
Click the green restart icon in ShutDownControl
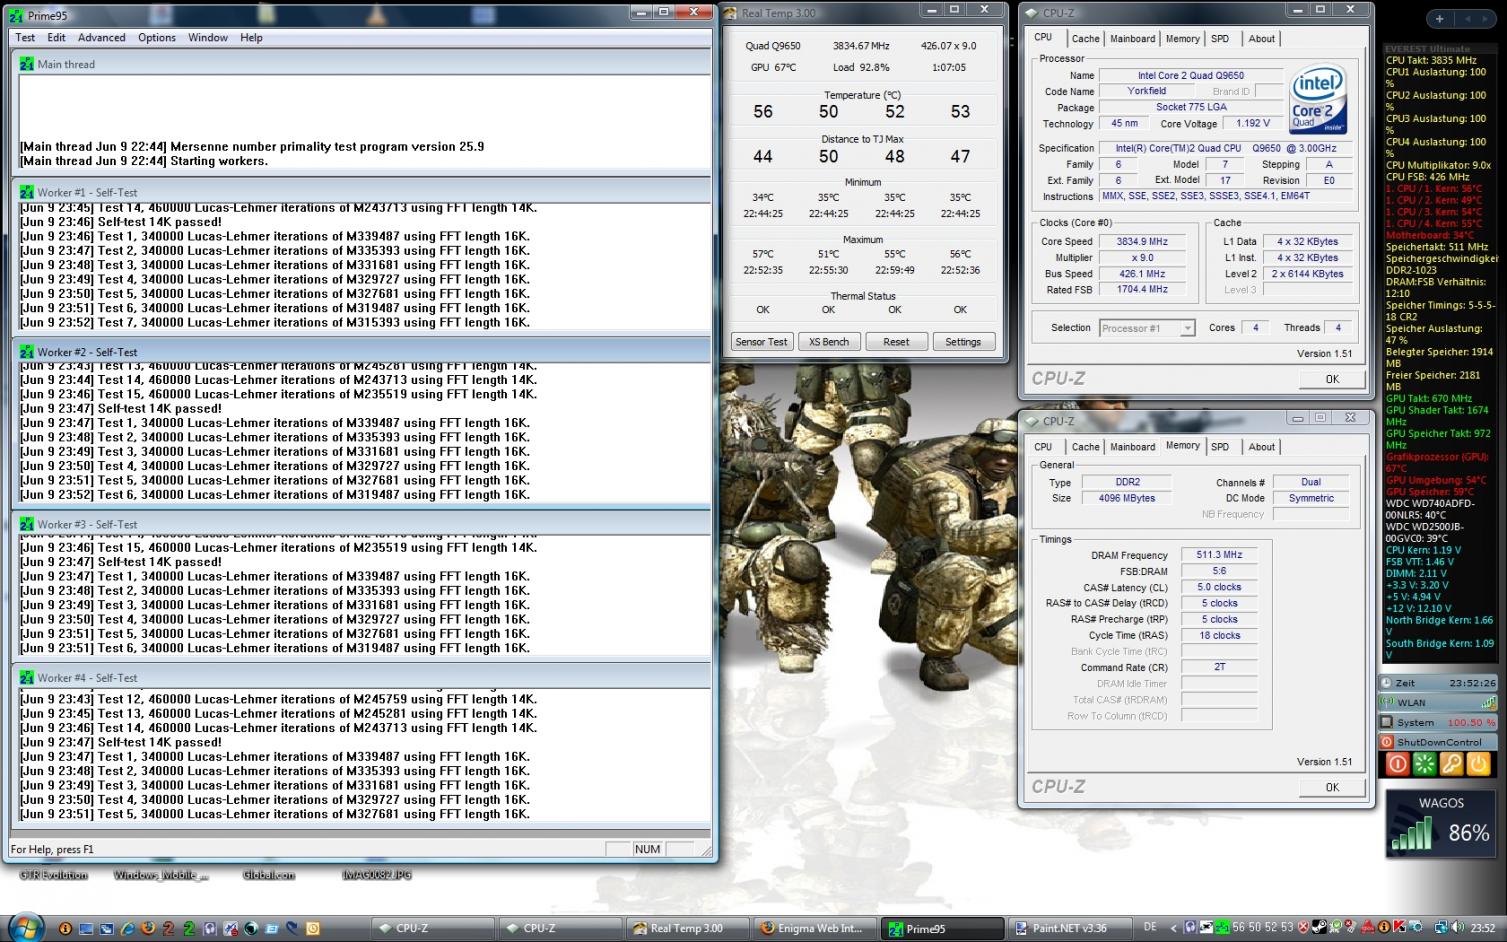(x=1424, y=764)
